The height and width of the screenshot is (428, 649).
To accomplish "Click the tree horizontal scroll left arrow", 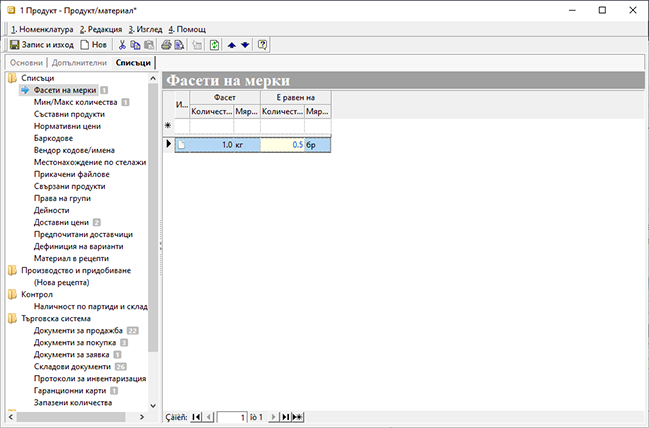I will 11,416.
